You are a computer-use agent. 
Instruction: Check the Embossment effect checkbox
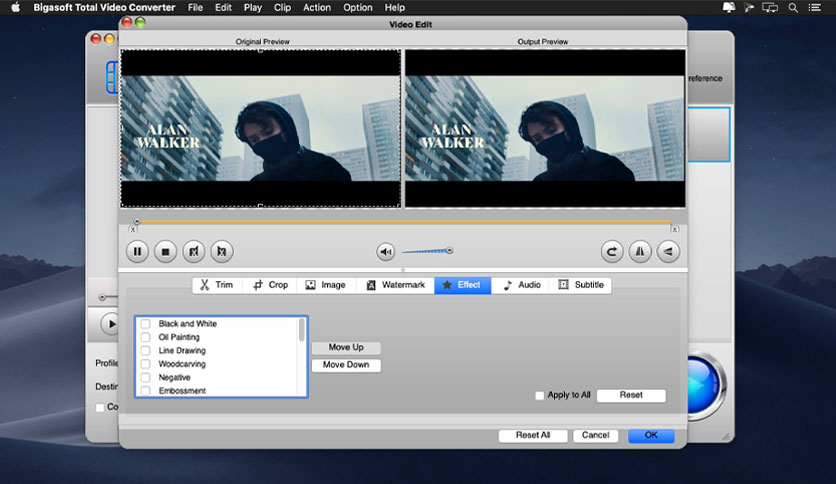pyautogui.click(x=145, y=391)
